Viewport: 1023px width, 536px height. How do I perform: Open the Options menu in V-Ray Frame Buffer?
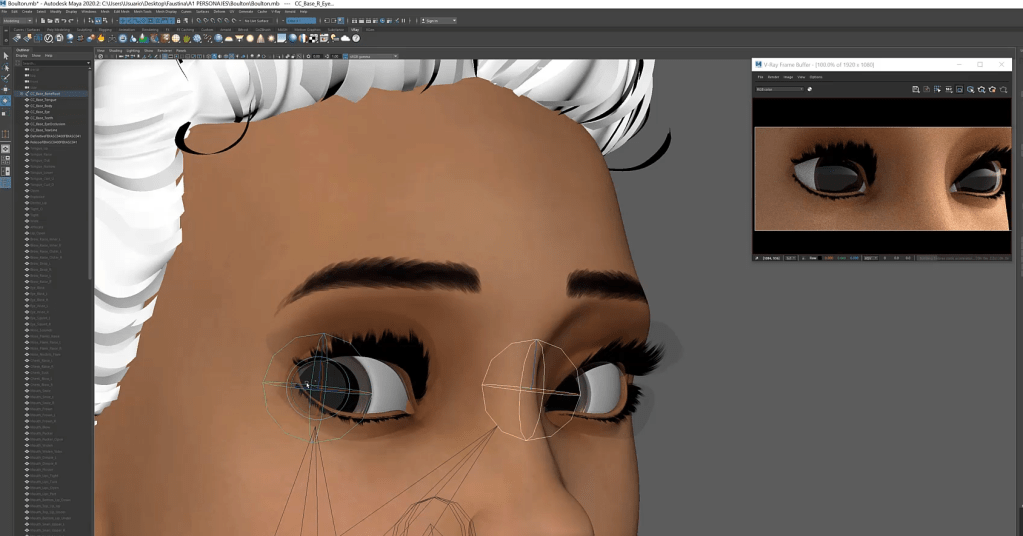tap(816, 77)
